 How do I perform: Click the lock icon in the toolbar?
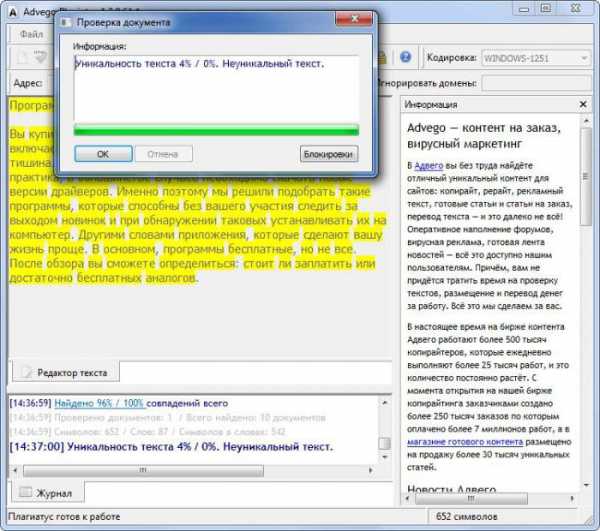pos(382,57)
